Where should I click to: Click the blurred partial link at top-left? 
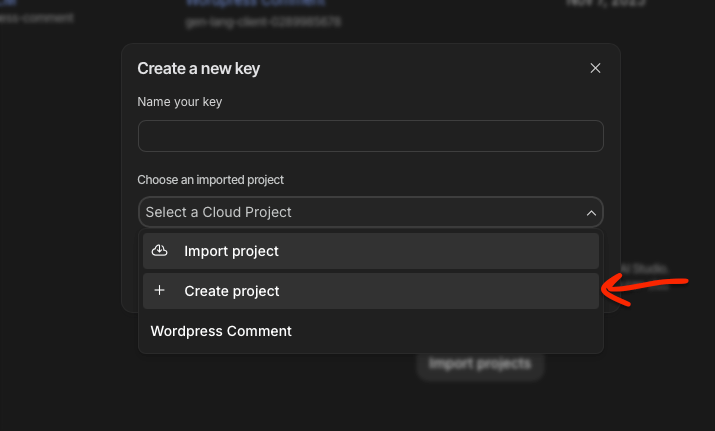pyautogui.click(x=8, y=3)
